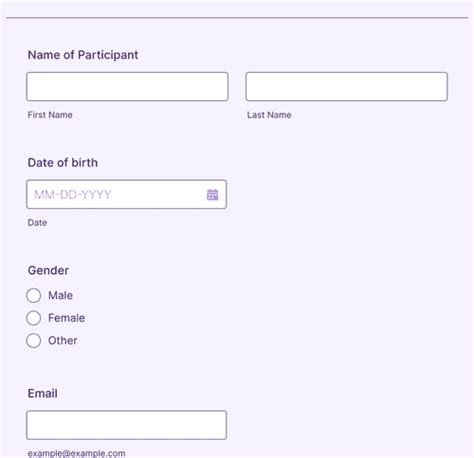The image size is (474, 458).
Task: Click the "Date" sublabel under birth field
Action: (37, 223)
